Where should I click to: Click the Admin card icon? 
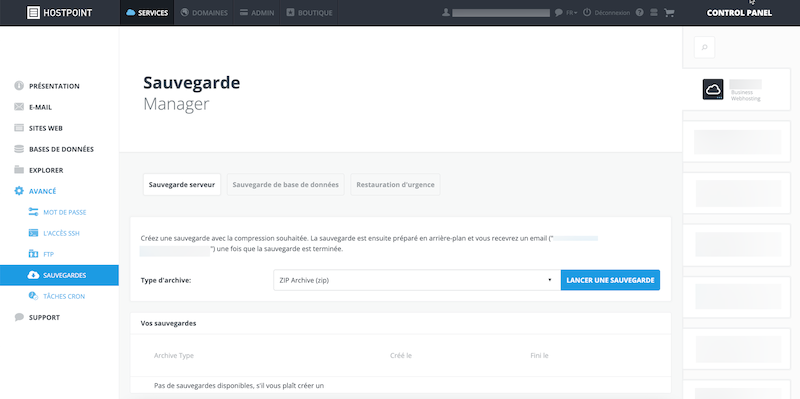pyautogui.click(x=244, y=12)
